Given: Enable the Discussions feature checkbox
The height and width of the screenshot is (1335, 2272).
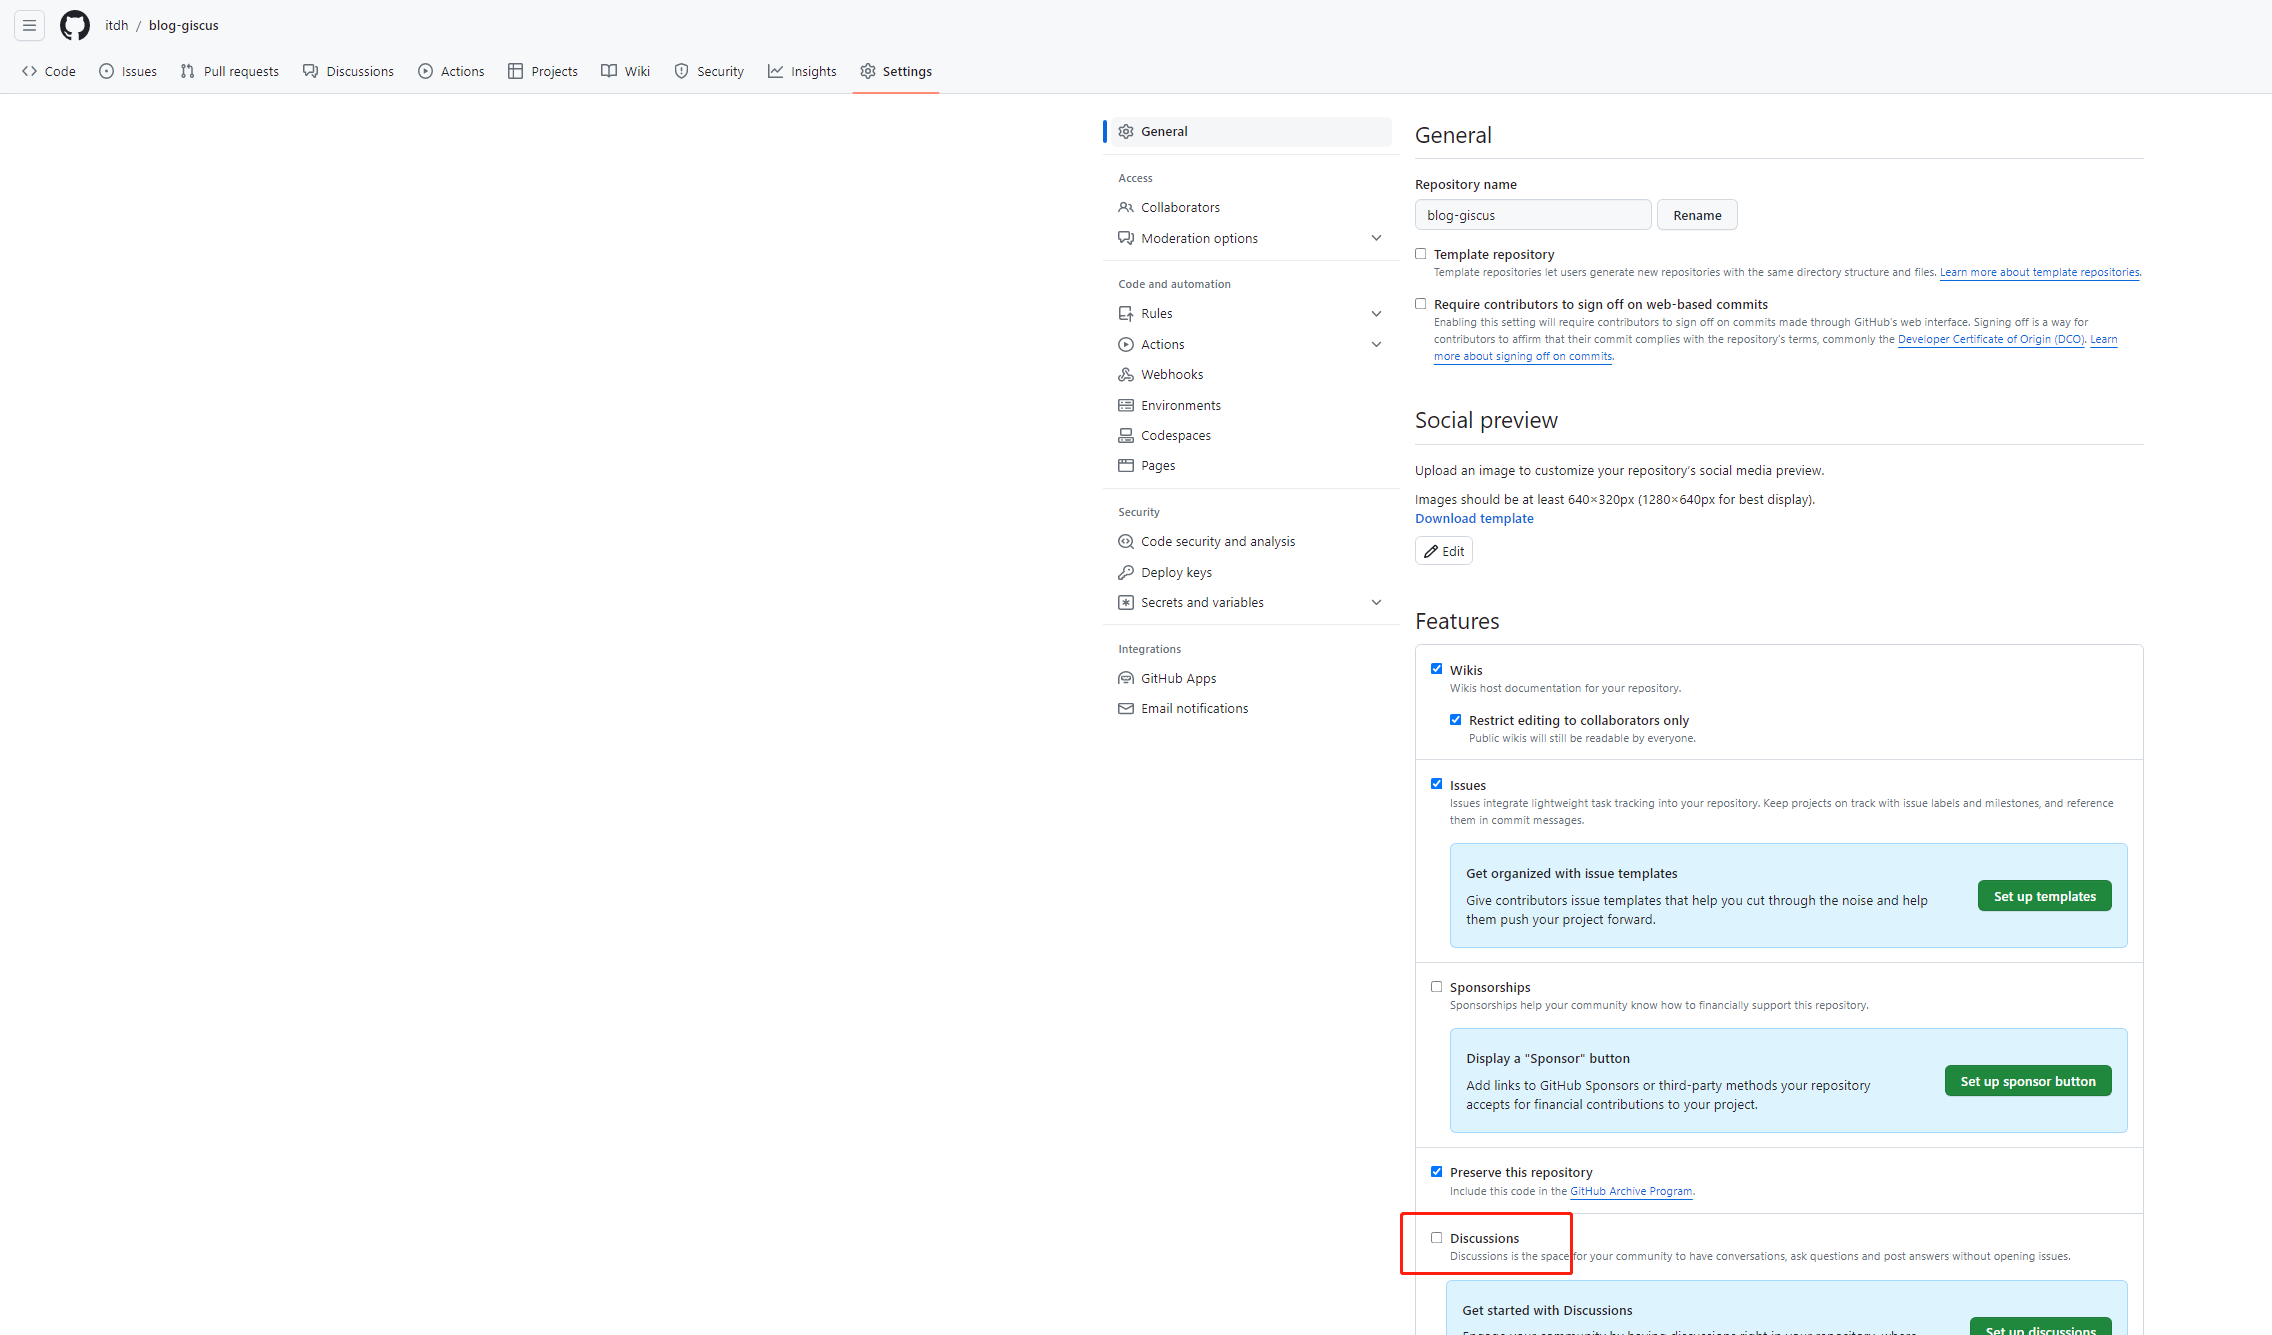Looking at the screenshot, I should (x=1437, y=1238).
